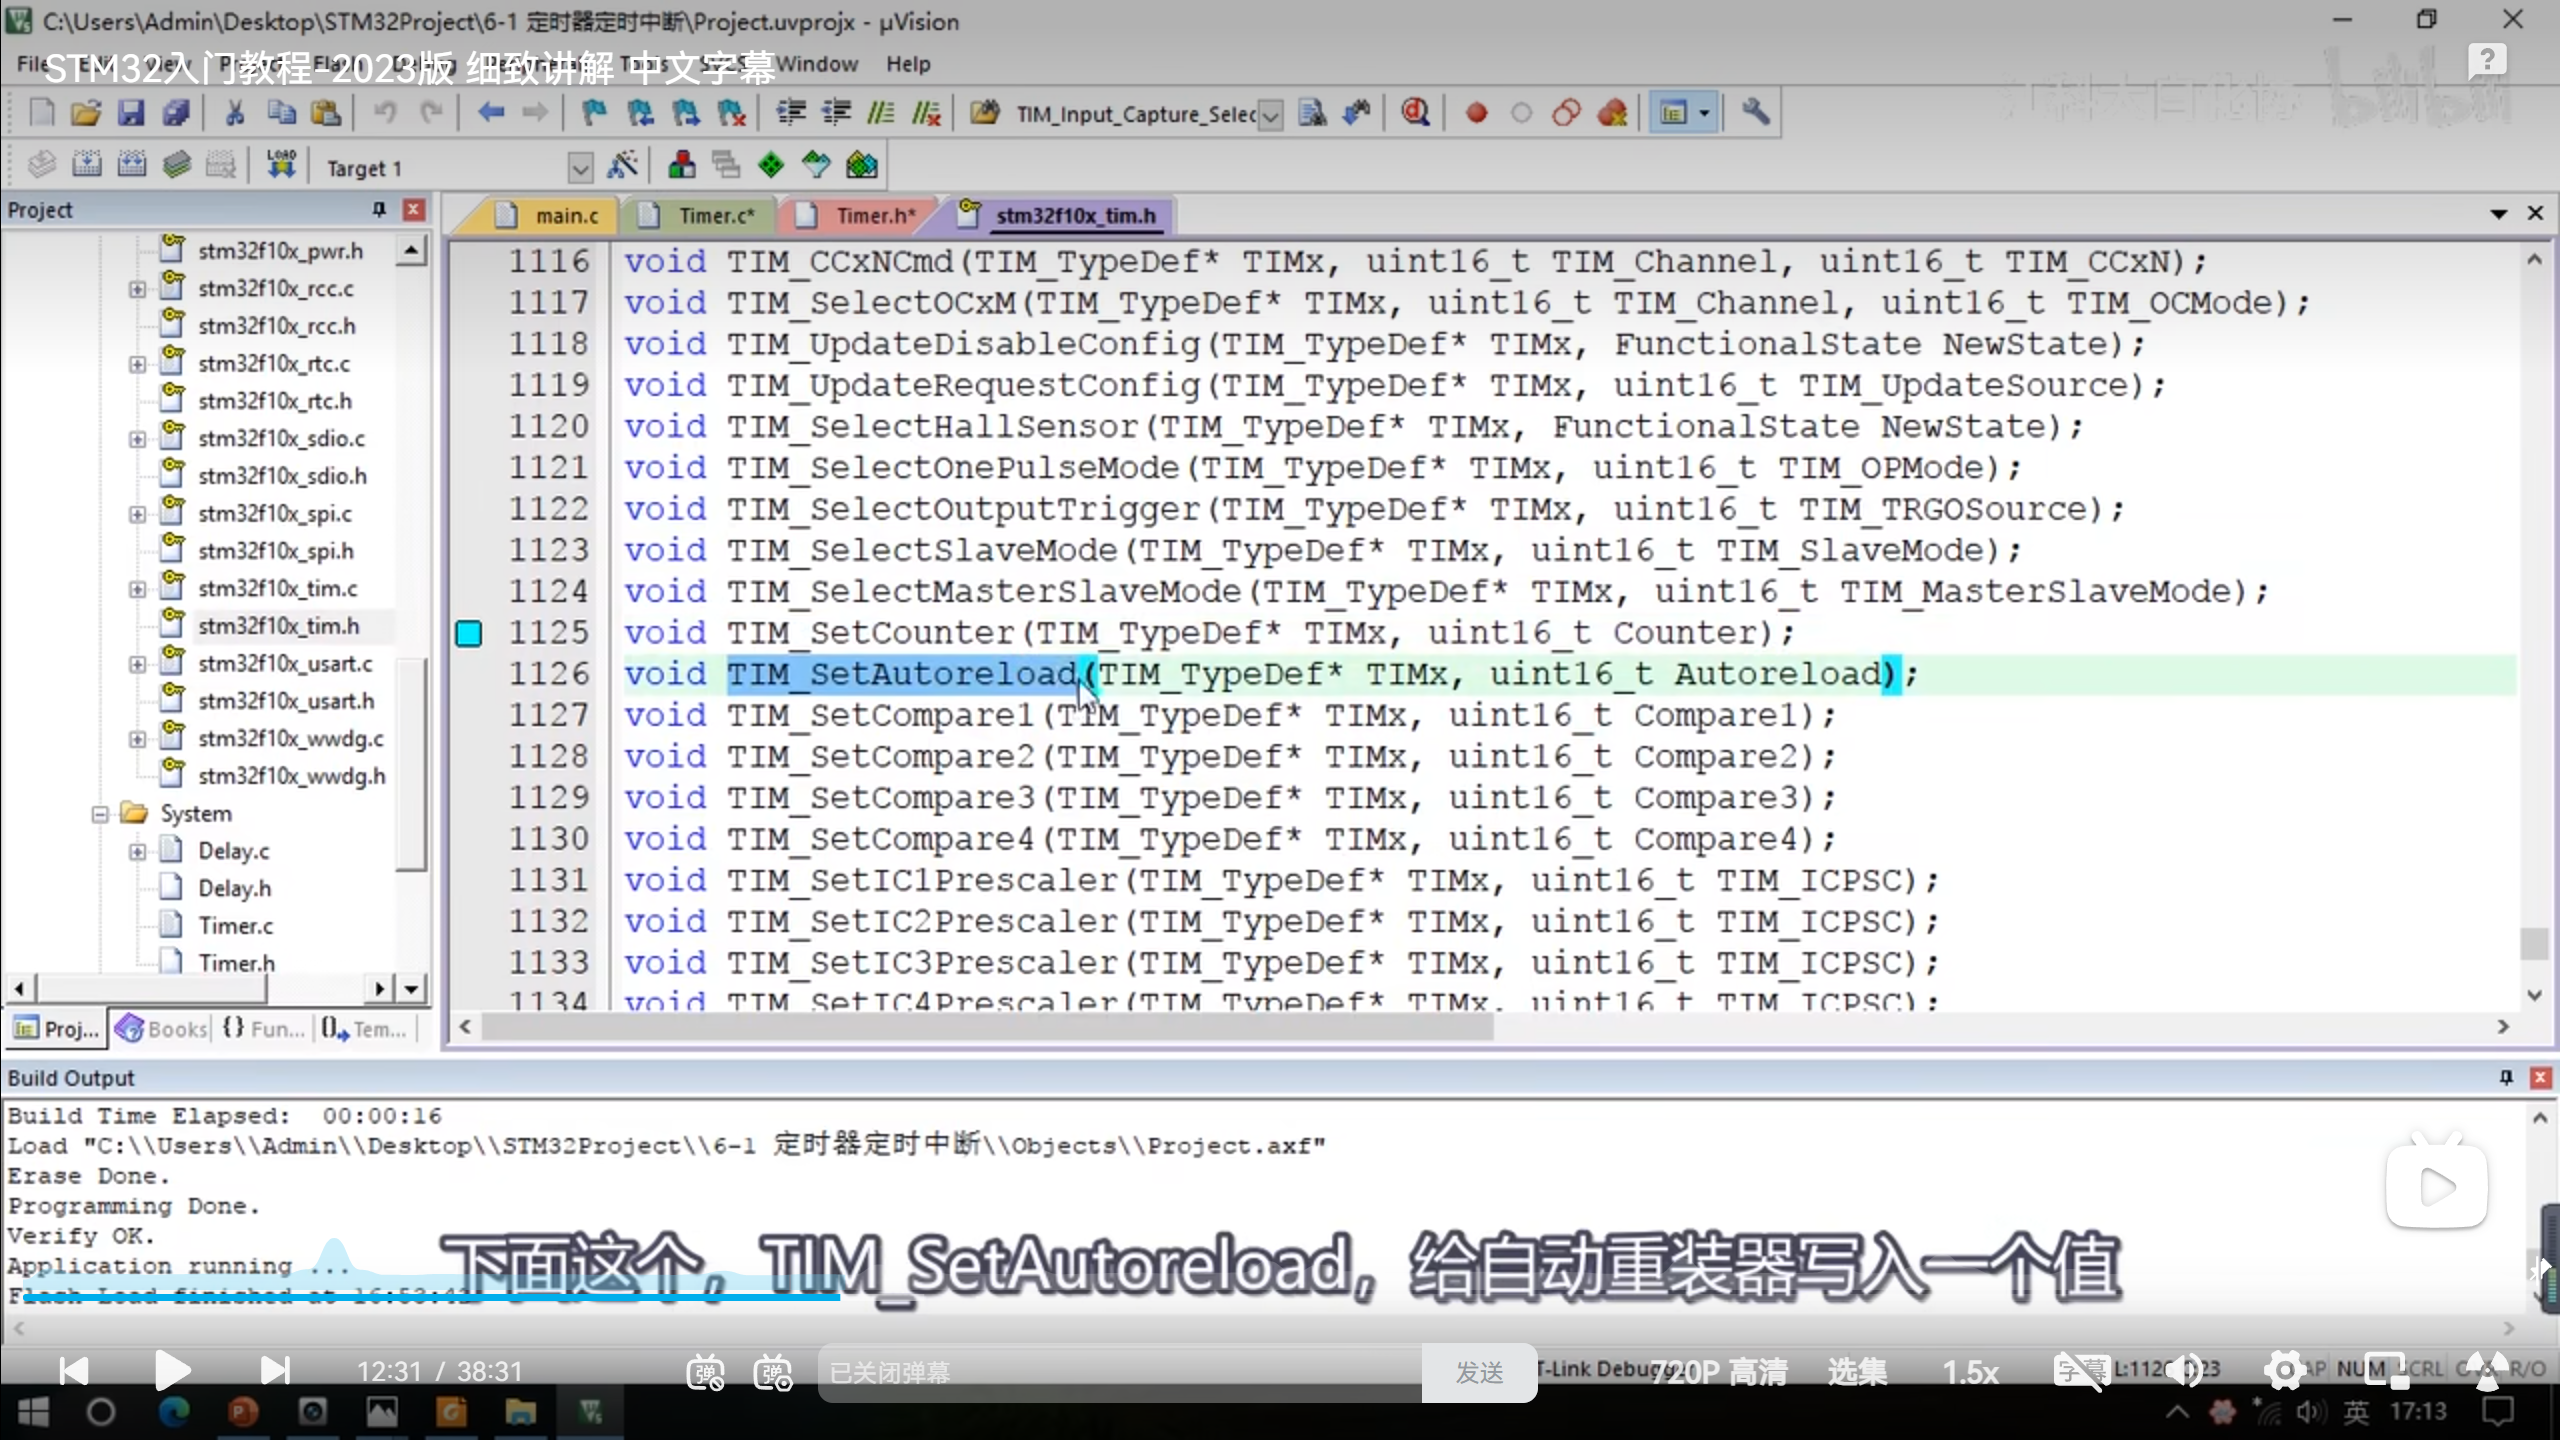Click the Save file toolbar icon
Viewport: 2560px width, 1440px height.
point(131,113)
